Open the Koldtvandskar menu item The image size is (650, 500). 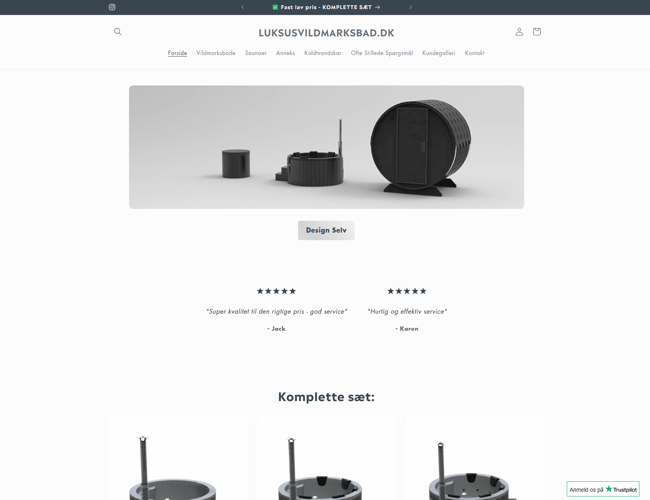click(323, 53)
